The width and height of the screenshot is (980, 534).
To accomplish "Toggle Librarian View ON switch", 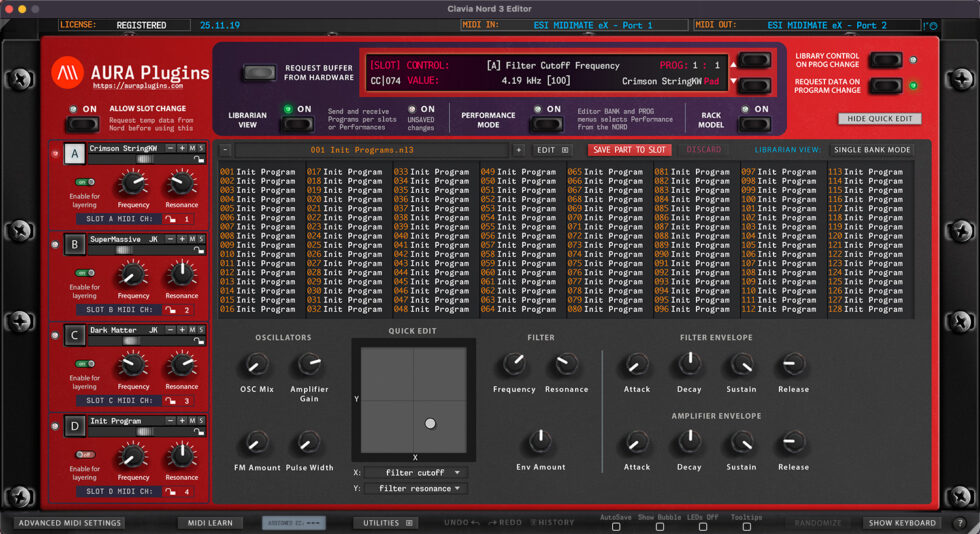I will [298, 124].
